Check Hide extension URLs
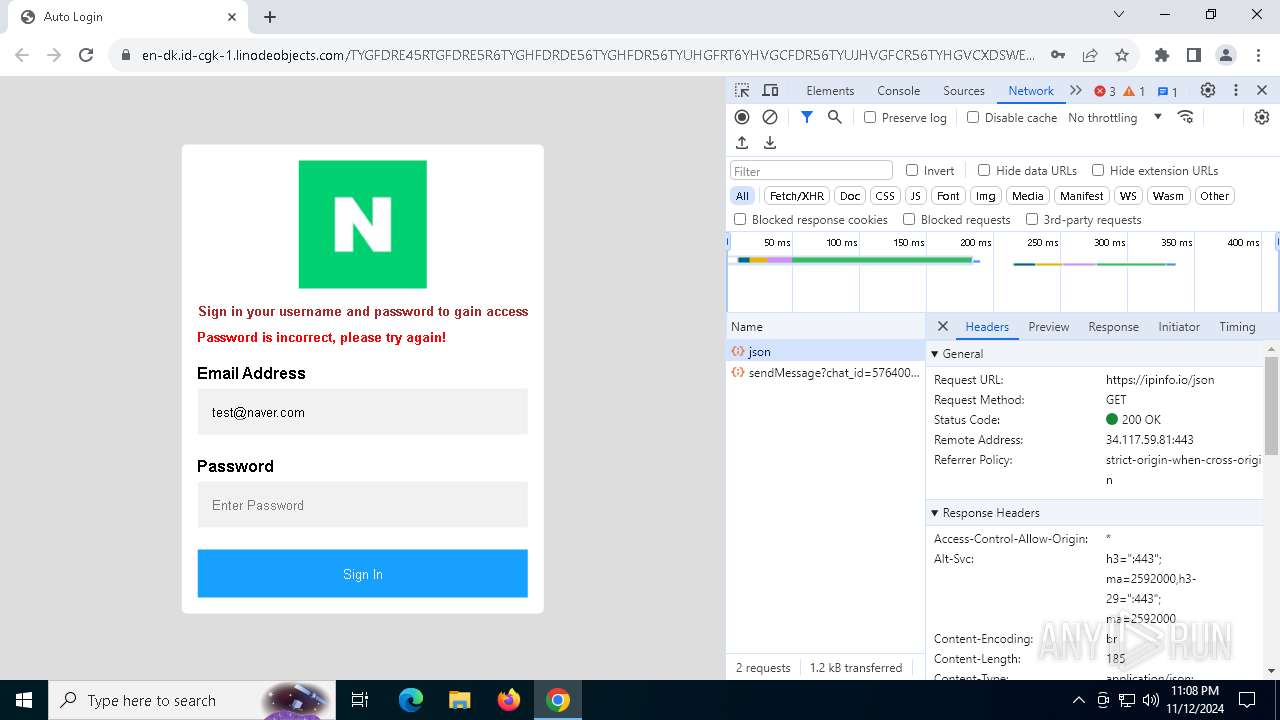The width and height of the screenshot is (1280, 720). [x=1098, y=170]
